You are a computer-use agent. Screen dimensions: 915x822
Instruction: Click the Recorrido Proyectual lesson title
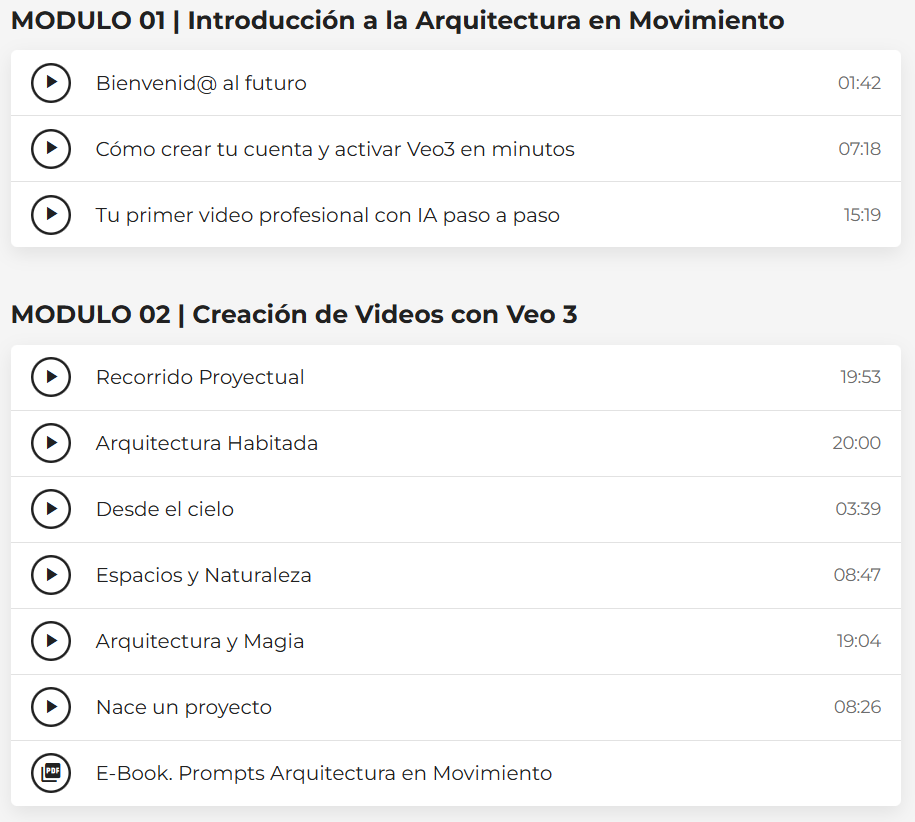tap(200, 377)
